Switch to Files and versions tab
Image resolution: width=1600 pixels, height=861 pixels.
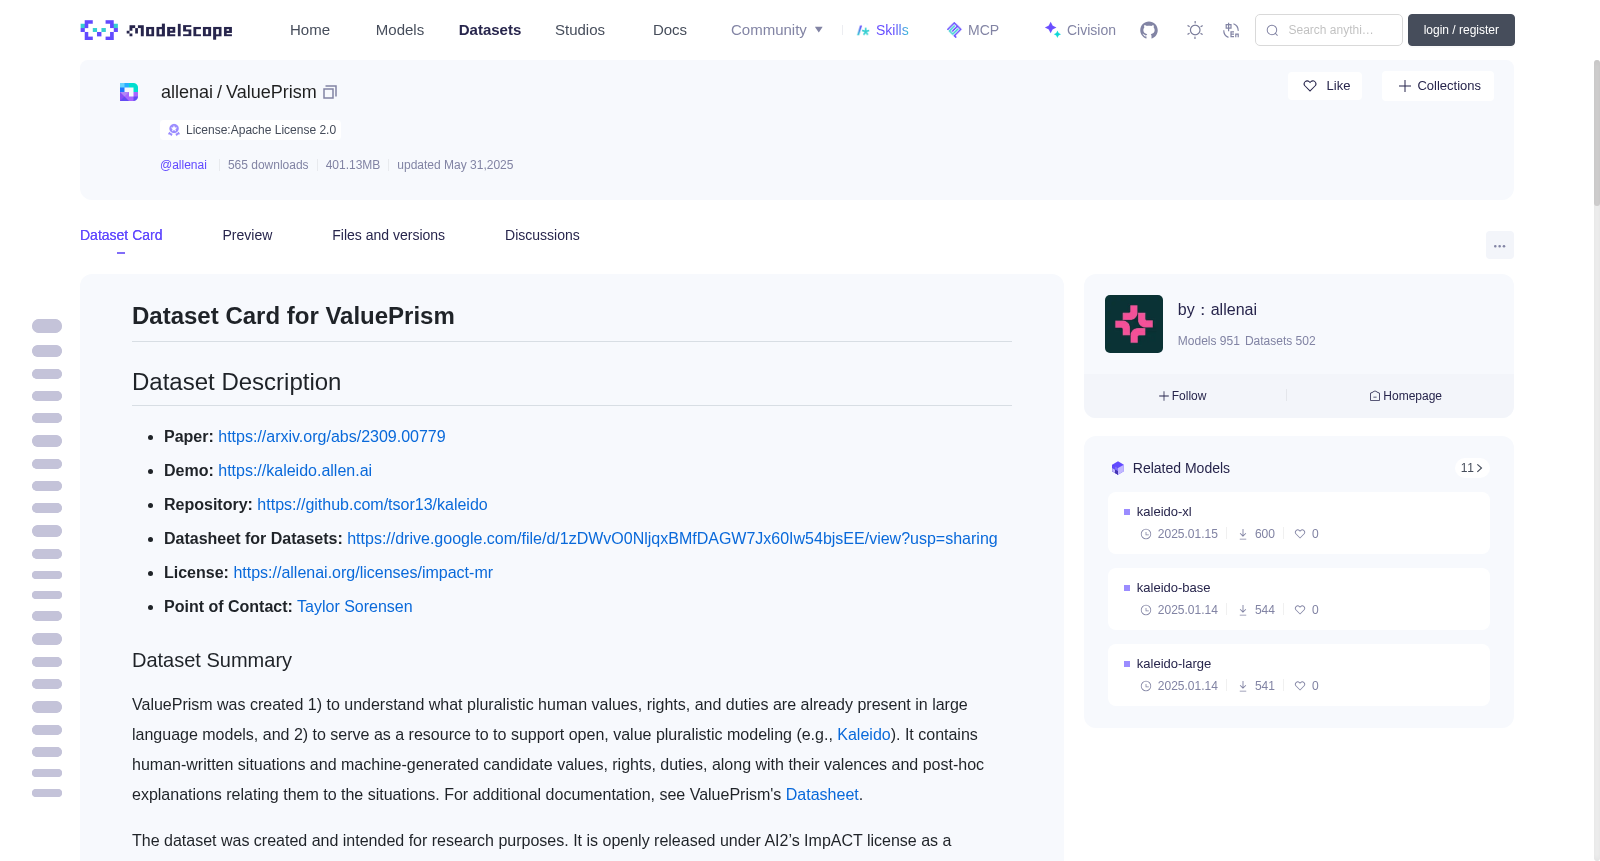[x=388, y=235]
